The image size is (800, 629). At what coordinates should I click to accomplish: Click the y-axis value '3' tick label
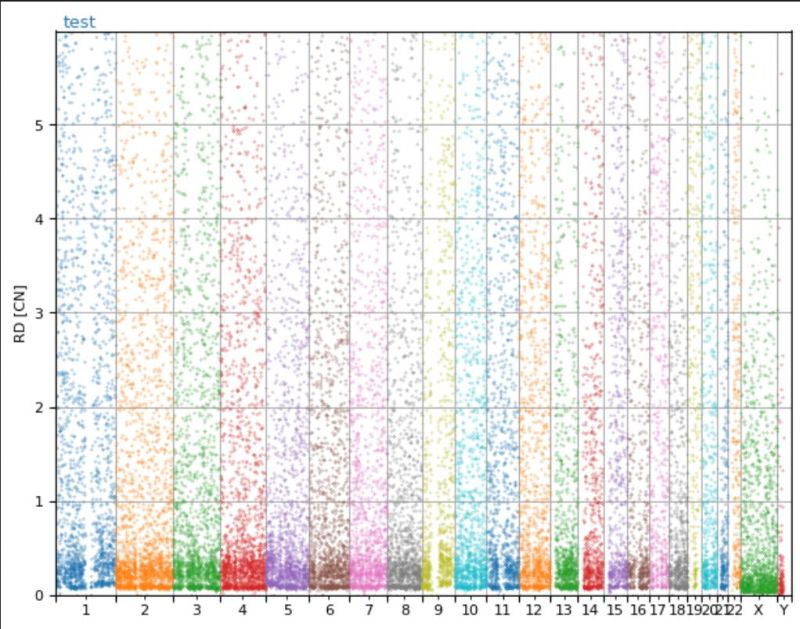click(41, 311)
